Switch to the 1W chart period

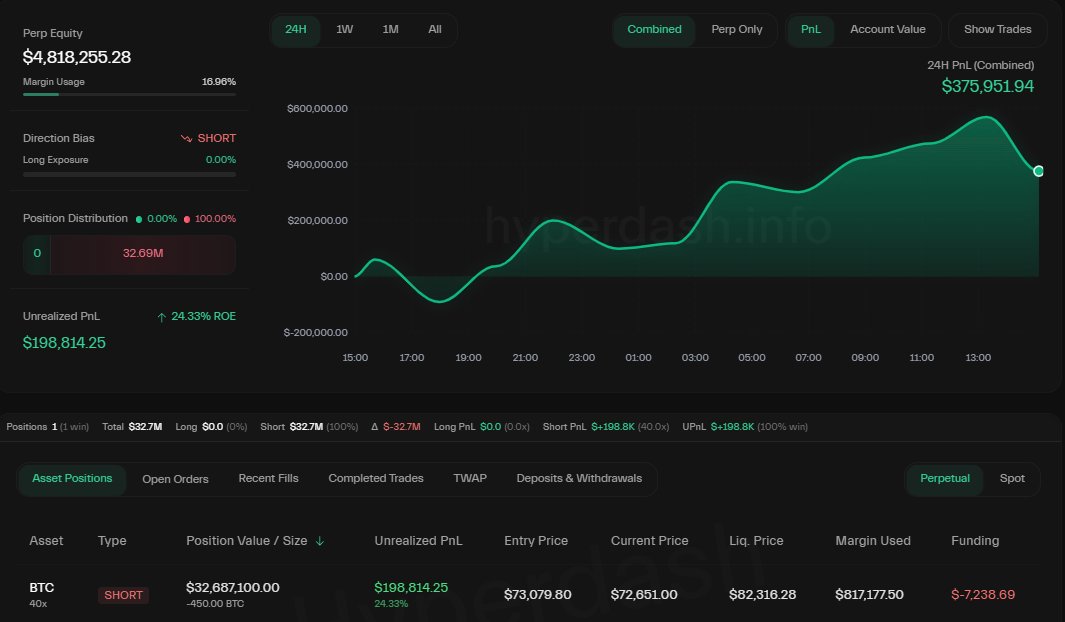point(344,30)
